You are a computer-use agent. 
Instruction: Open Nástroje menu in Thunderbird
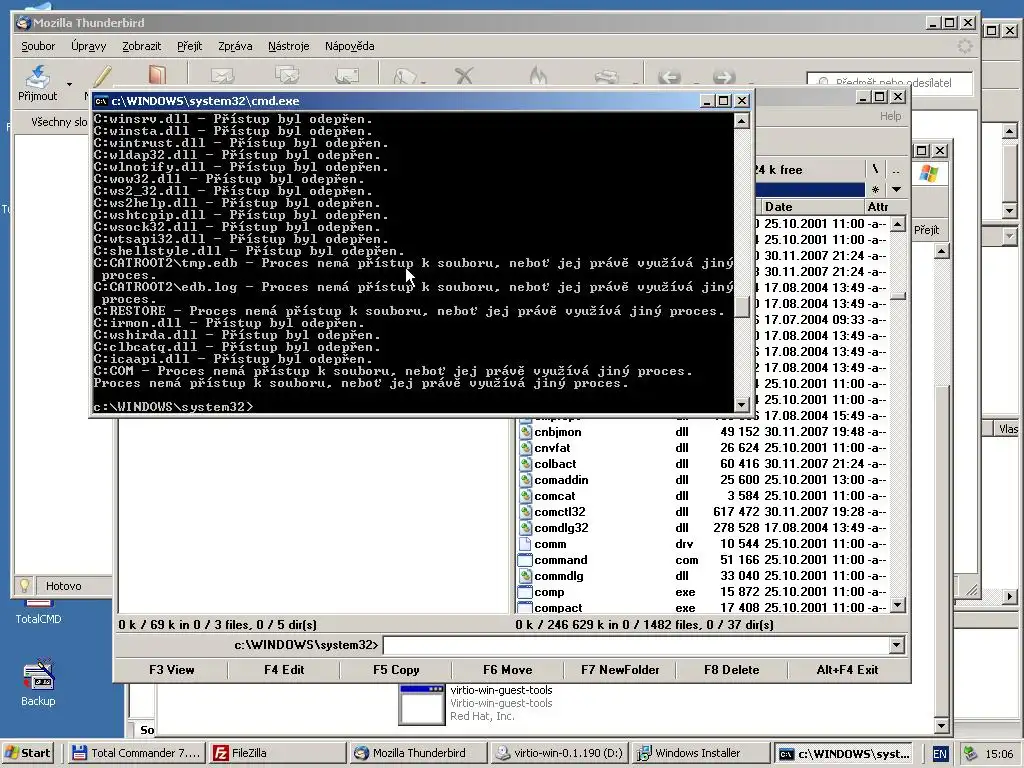point(289,46)
